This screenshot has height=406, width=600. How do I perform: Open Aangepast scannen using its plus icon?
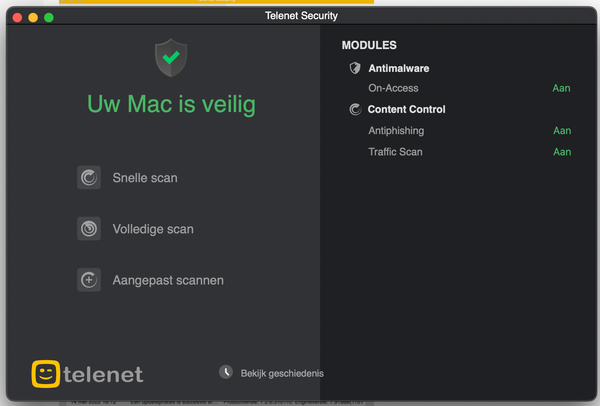tap(89, 280)
